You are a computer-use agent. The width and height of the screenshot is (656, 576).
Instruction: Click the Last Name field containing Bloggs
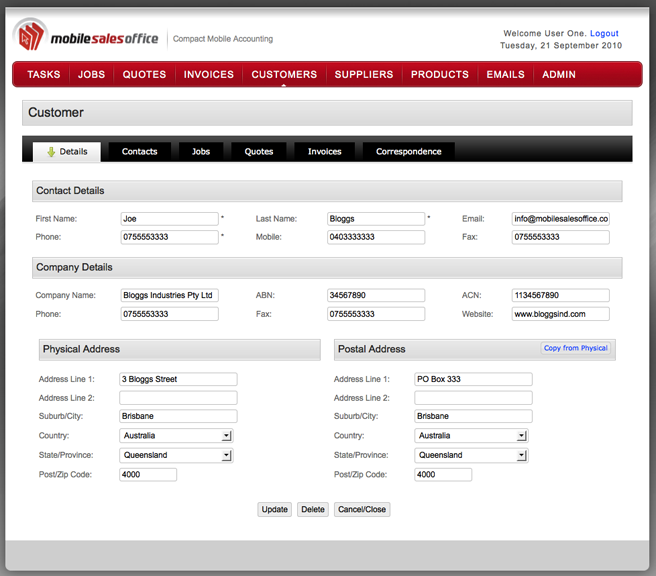(376, 219)
